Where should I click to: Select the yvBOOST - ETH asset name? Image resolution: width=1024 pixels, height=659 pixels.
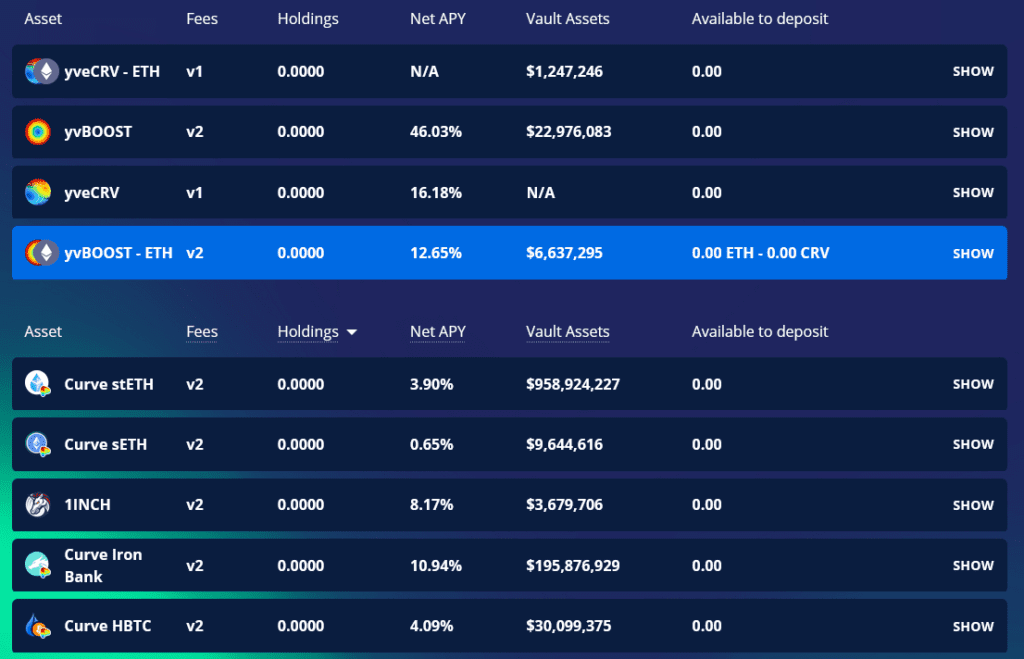(118, 253)
